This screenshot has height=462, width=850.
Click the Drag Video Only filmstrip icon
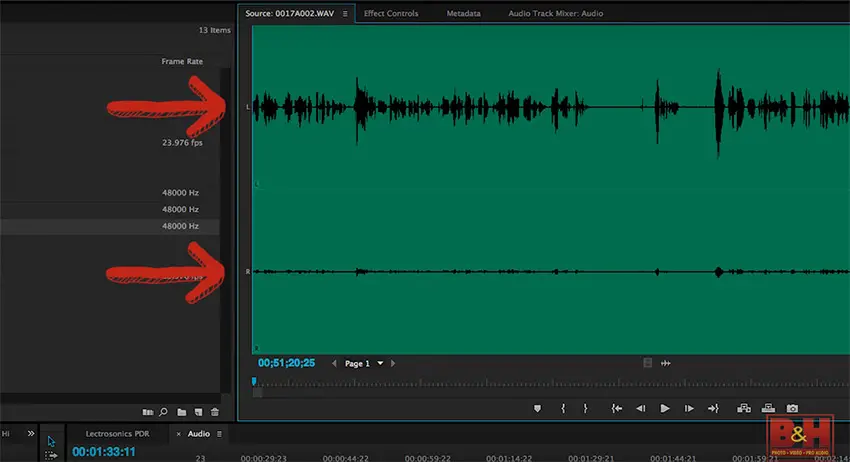tap(648, 363)
